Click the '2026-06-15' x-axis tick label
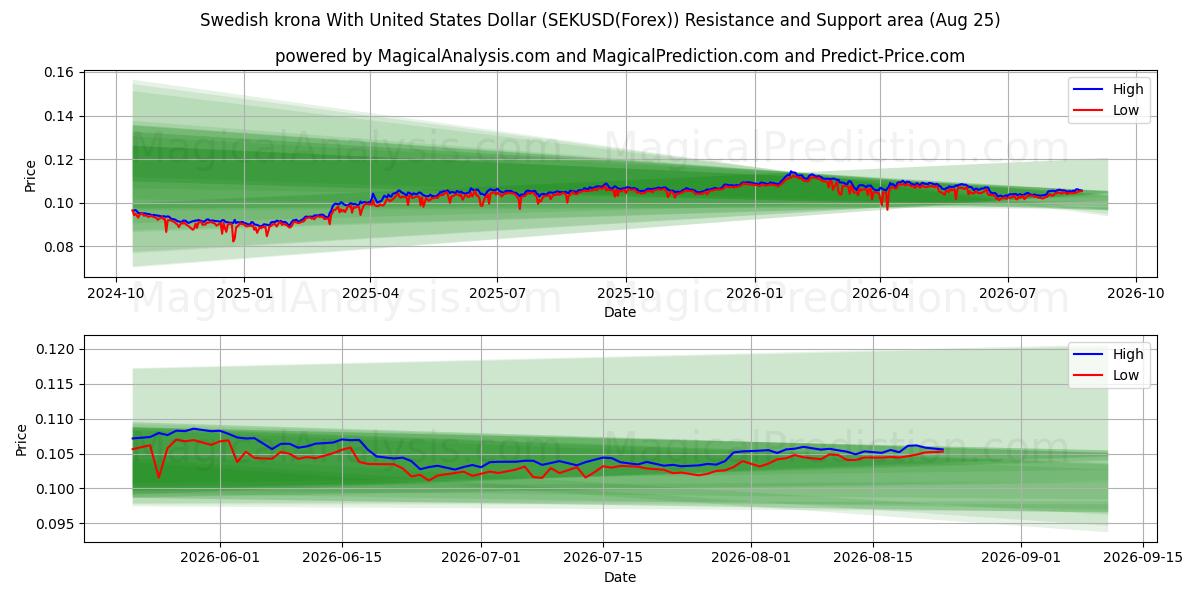 (x=342, y=558)
